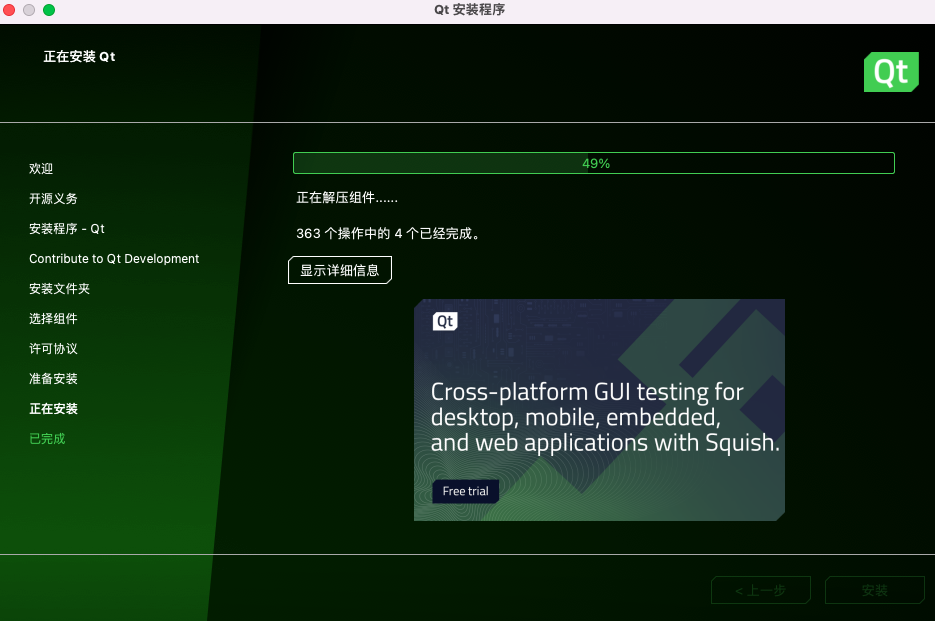Select 欢迎 step in sidebar
The width and height of the screenshot is (935, 621).
pos(41,169)
